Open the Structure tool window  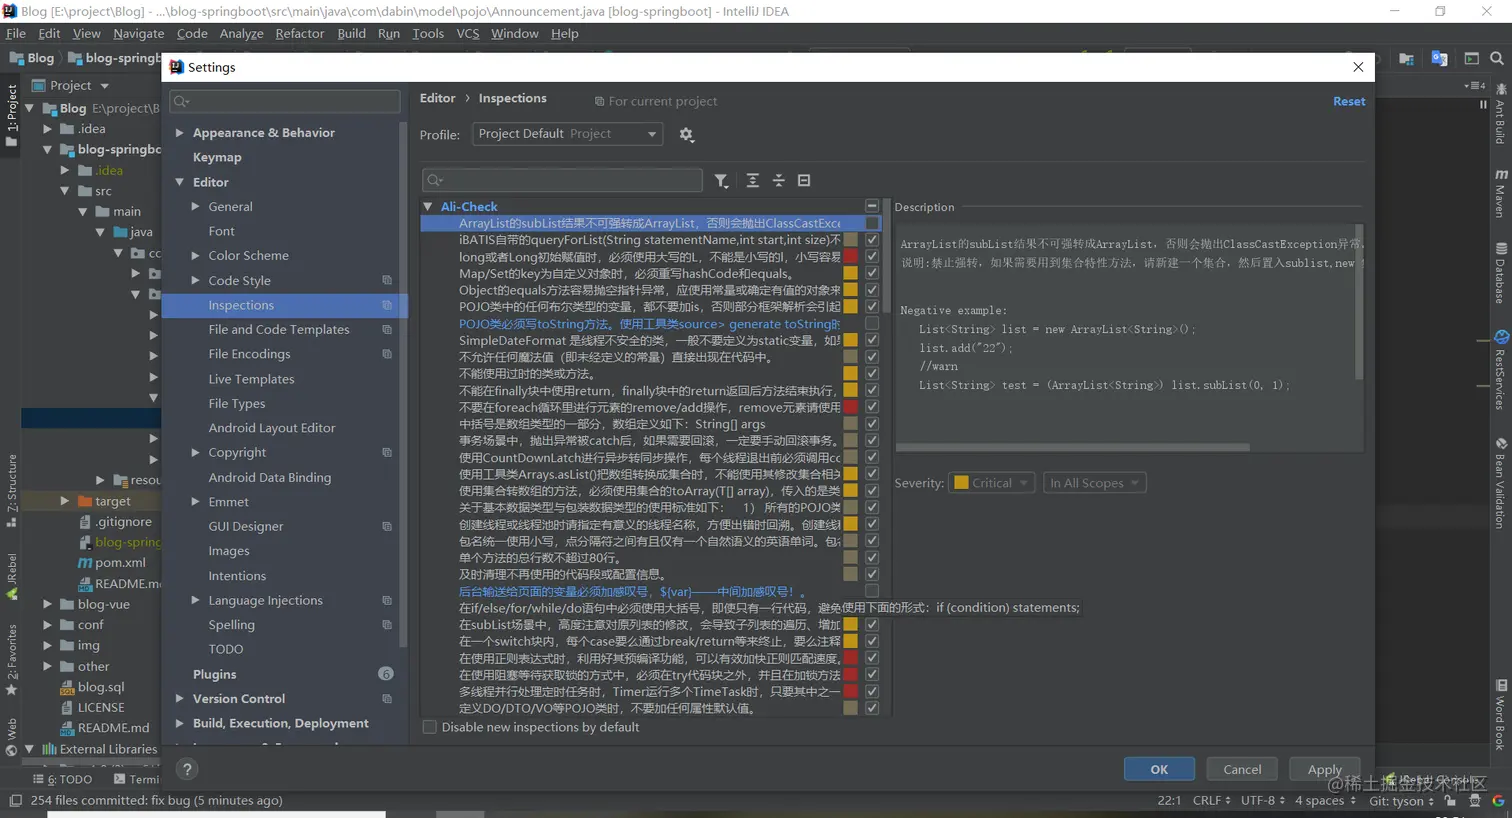(x=12, y=490)
